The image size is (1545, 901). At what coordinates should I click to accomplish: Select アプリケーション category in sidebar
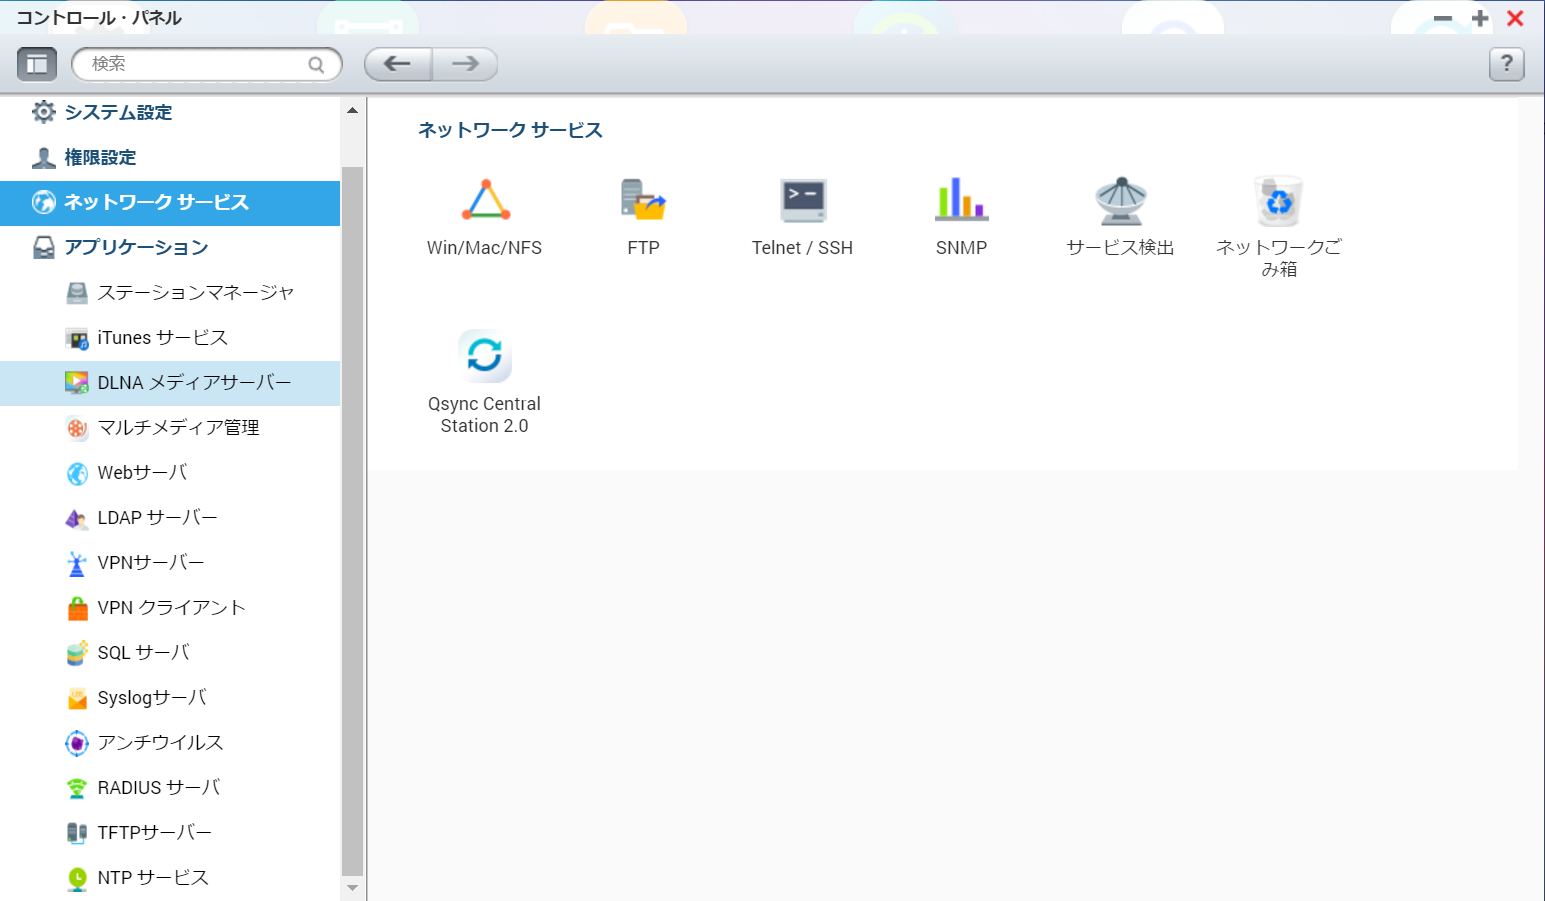click(170, 247)
